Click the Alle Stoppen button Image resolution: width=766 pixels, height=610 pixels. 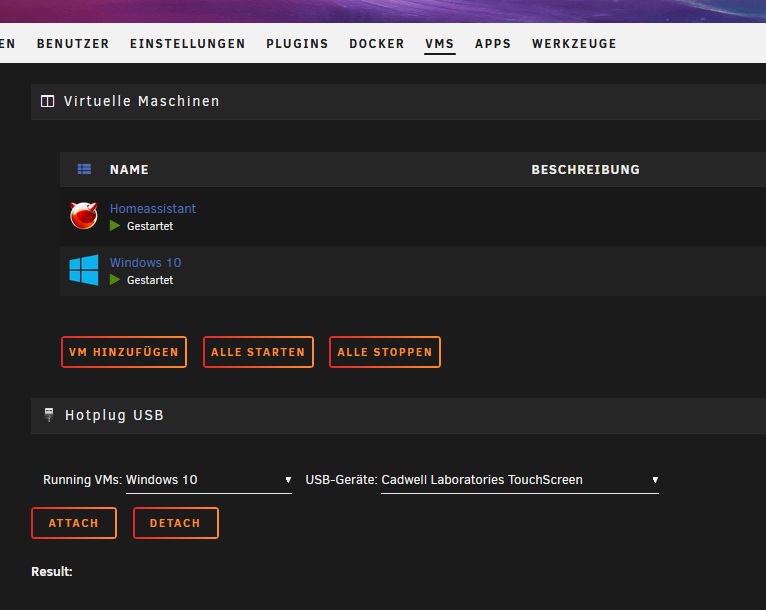pos(385,352)
